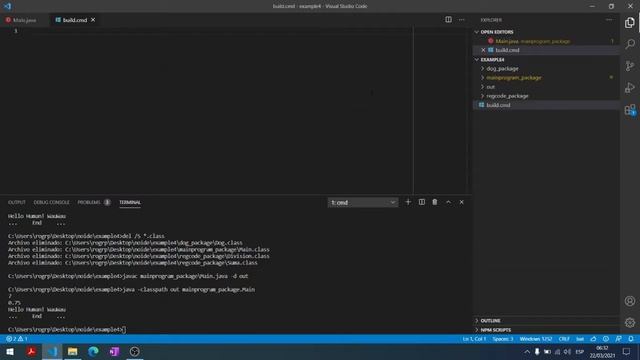The width and height of the screenshot is (640, 360).
Task: Close build.cmd in Open Editors list
Action: click(x=483, y=50)
